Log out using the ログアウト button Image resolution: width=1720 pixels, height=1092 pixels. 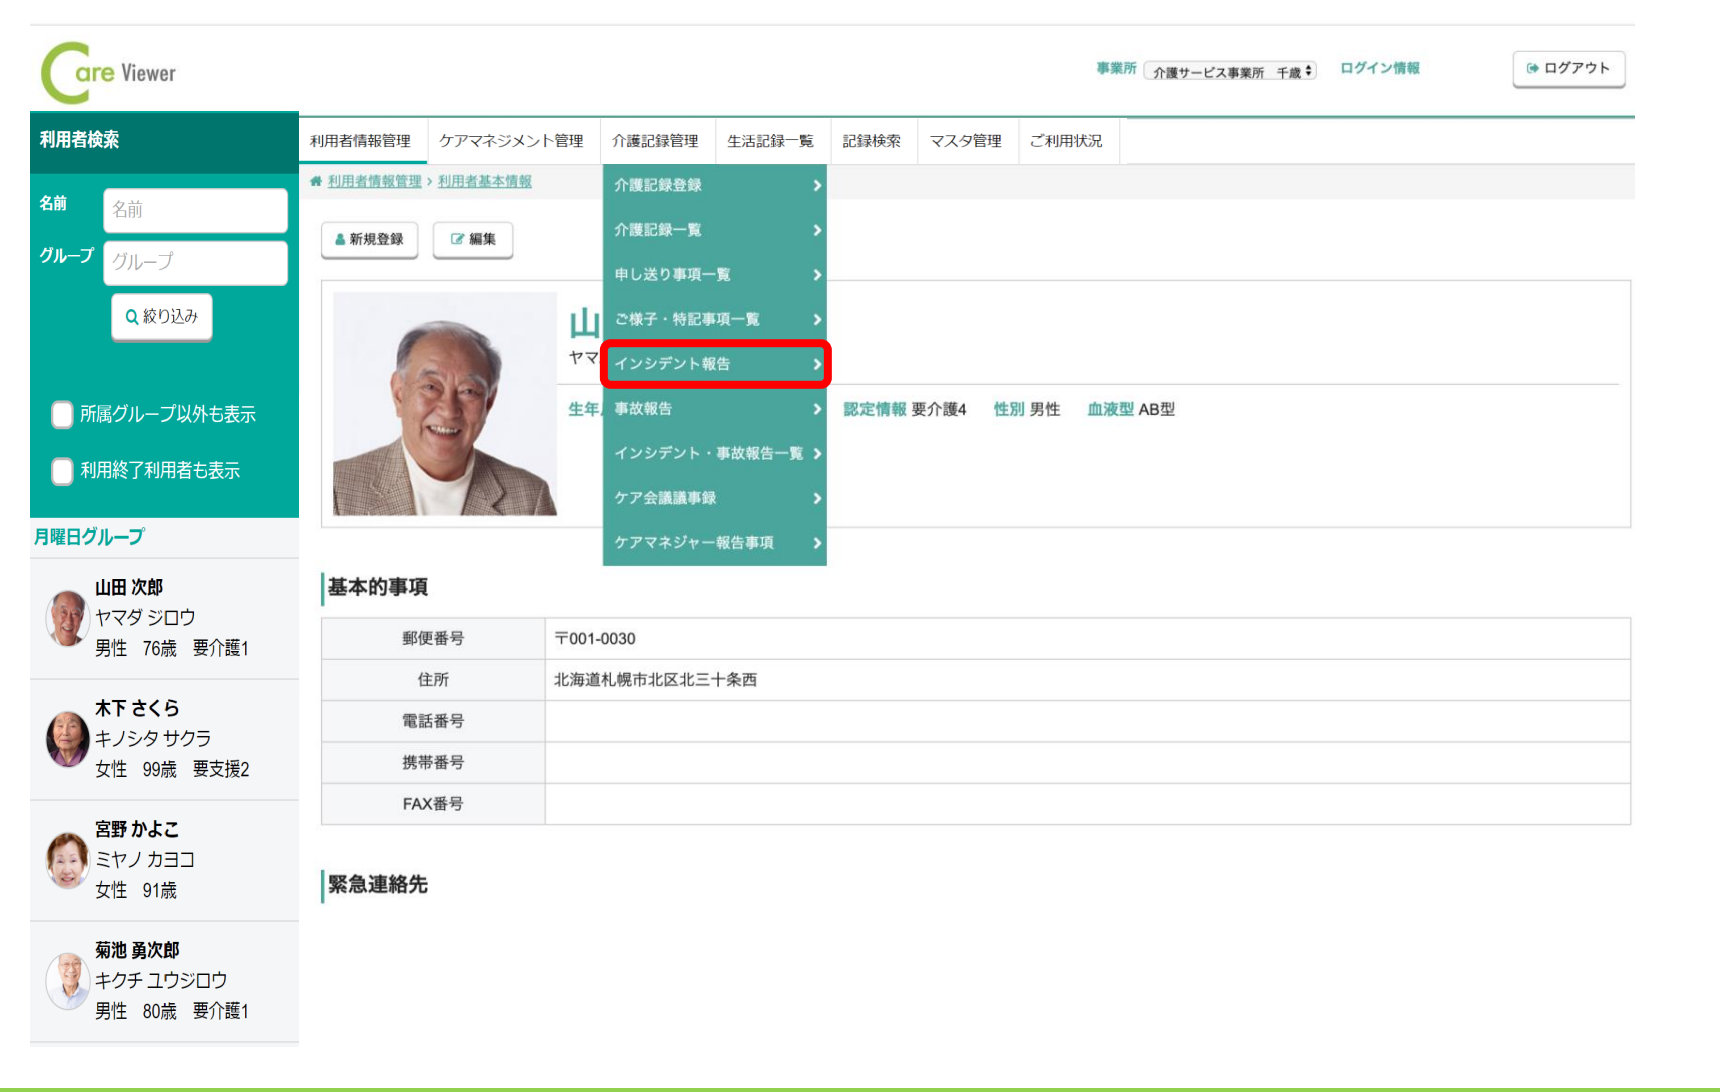(1568, 69)
